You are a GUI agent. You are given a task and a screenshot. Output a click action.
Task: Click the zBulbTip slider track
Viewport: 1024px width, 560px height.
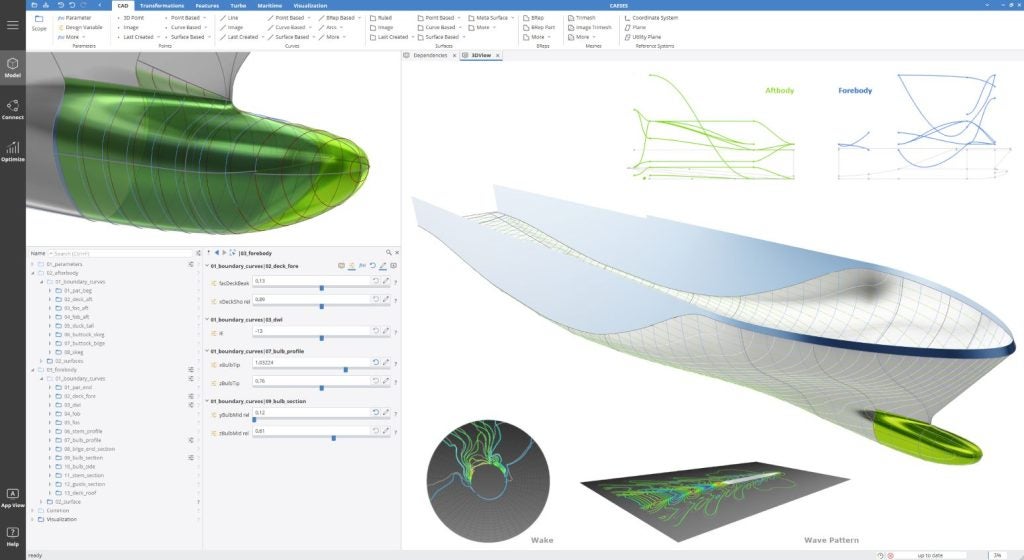pos(321,387)
